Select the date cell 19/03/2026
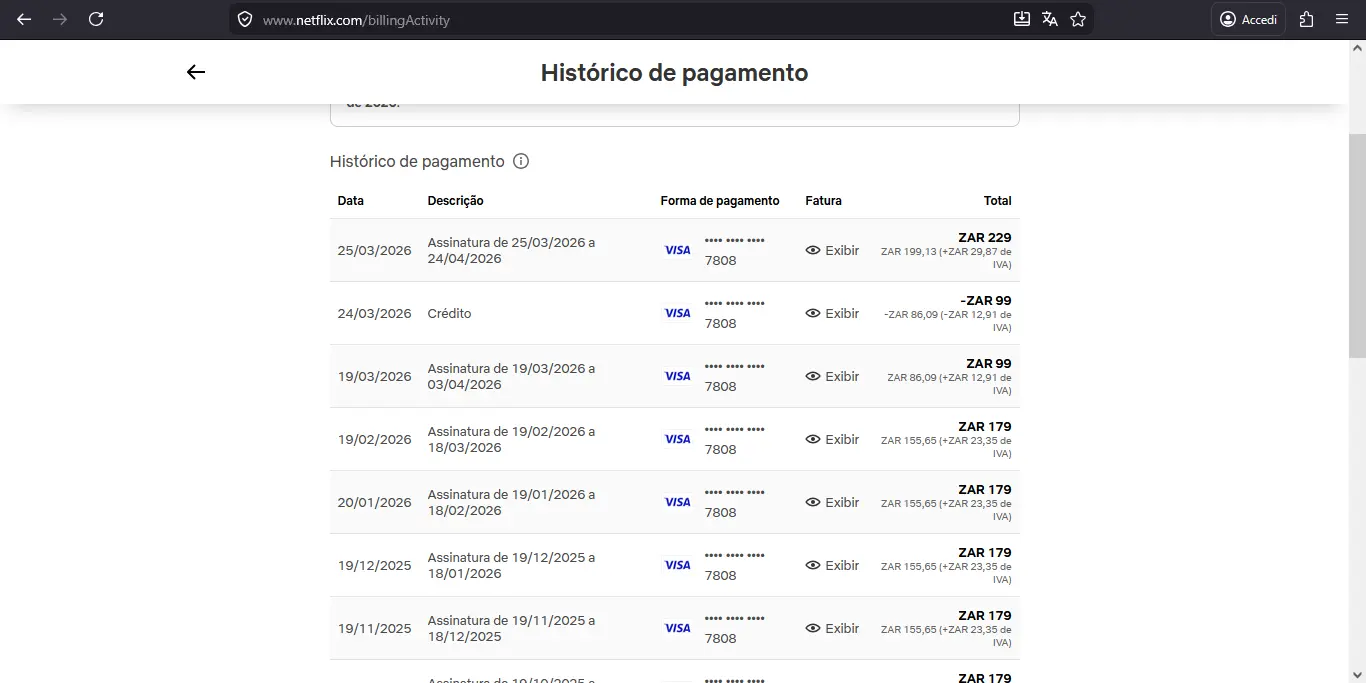1366x683 pixels. [x=375, y=376]
